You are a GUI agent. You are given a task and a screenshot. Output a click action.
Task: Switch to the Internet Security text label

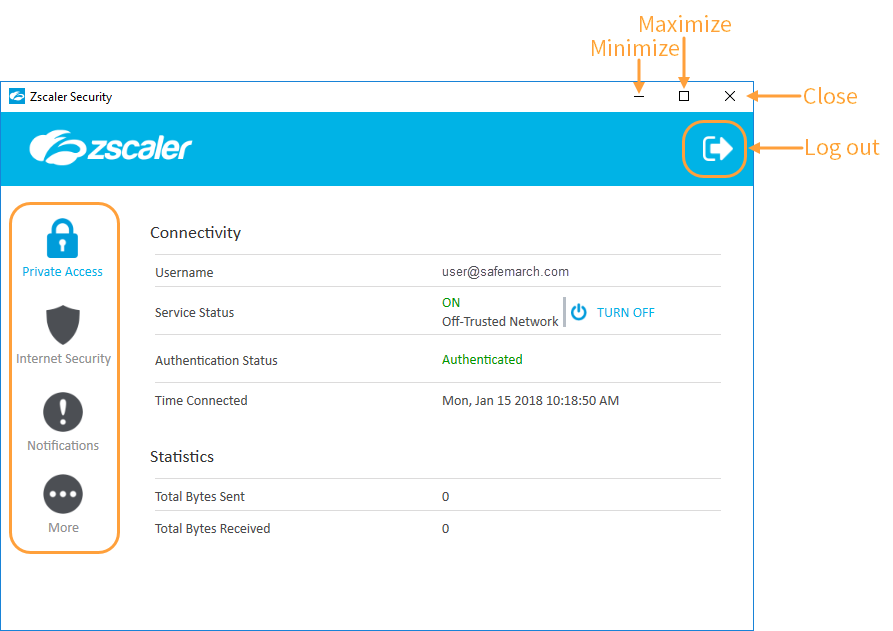[x=64, y=359]
